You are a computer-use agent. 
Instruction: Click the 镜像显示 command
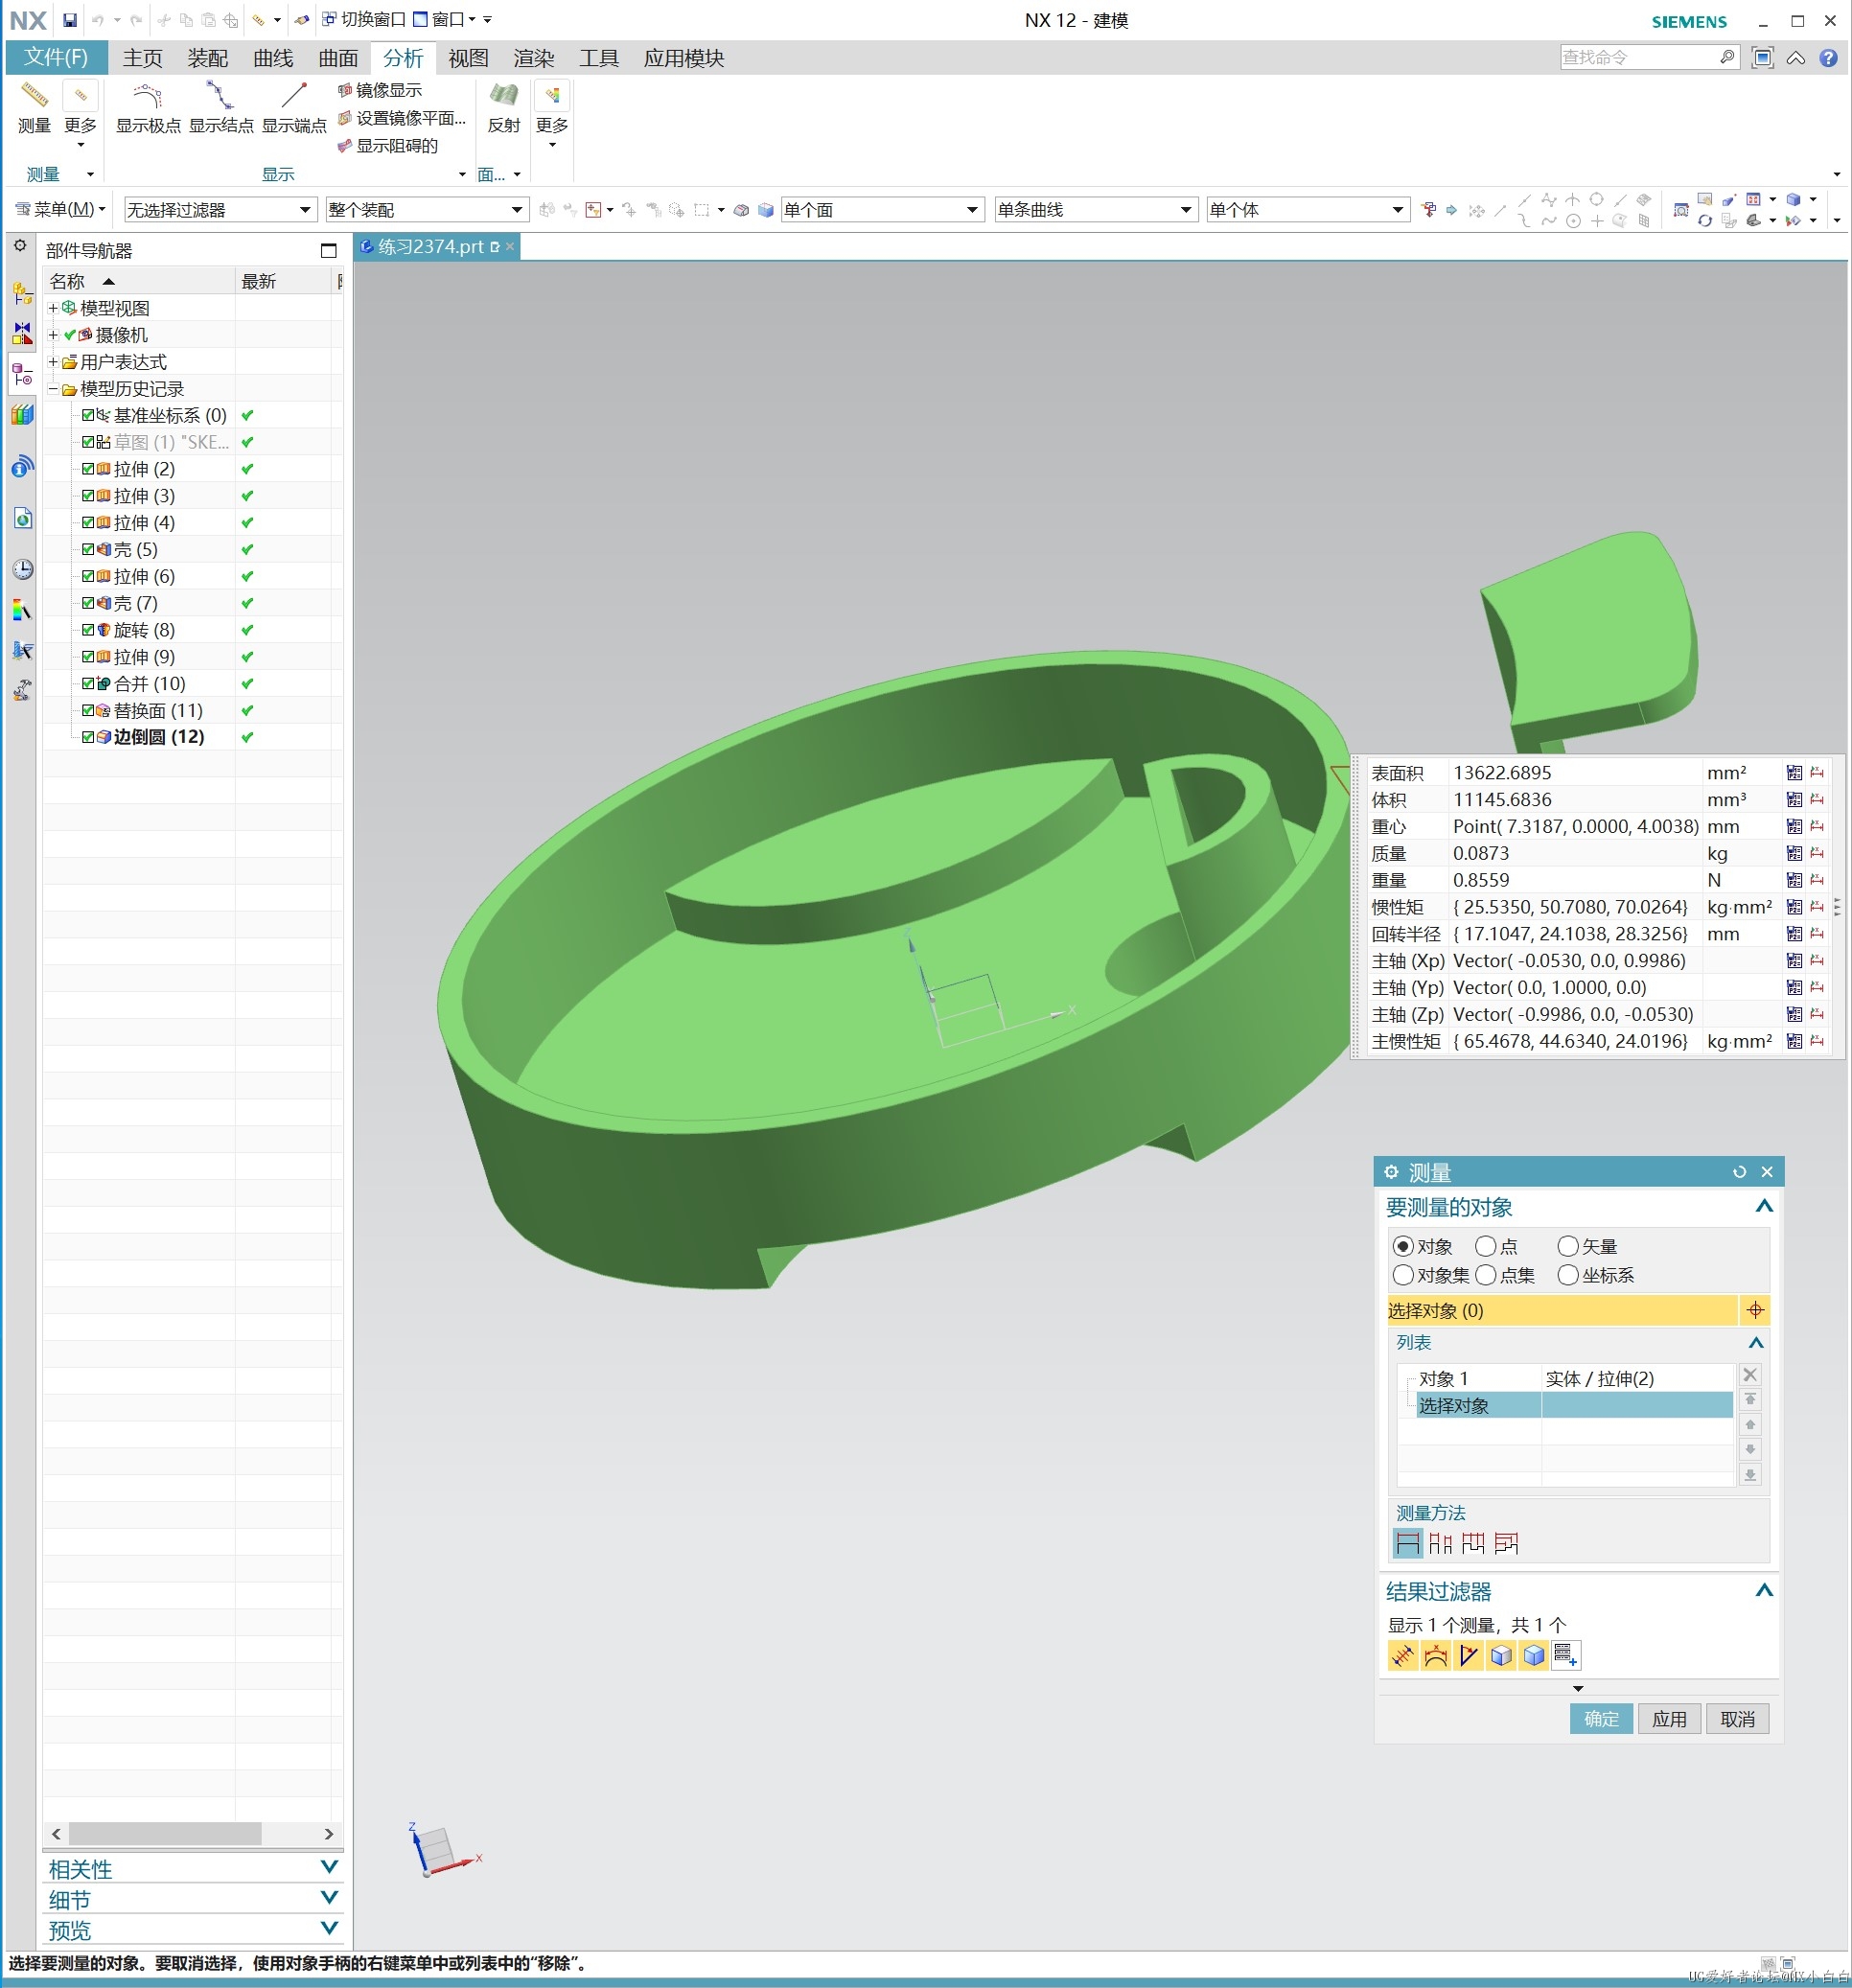tap(380, 90)
